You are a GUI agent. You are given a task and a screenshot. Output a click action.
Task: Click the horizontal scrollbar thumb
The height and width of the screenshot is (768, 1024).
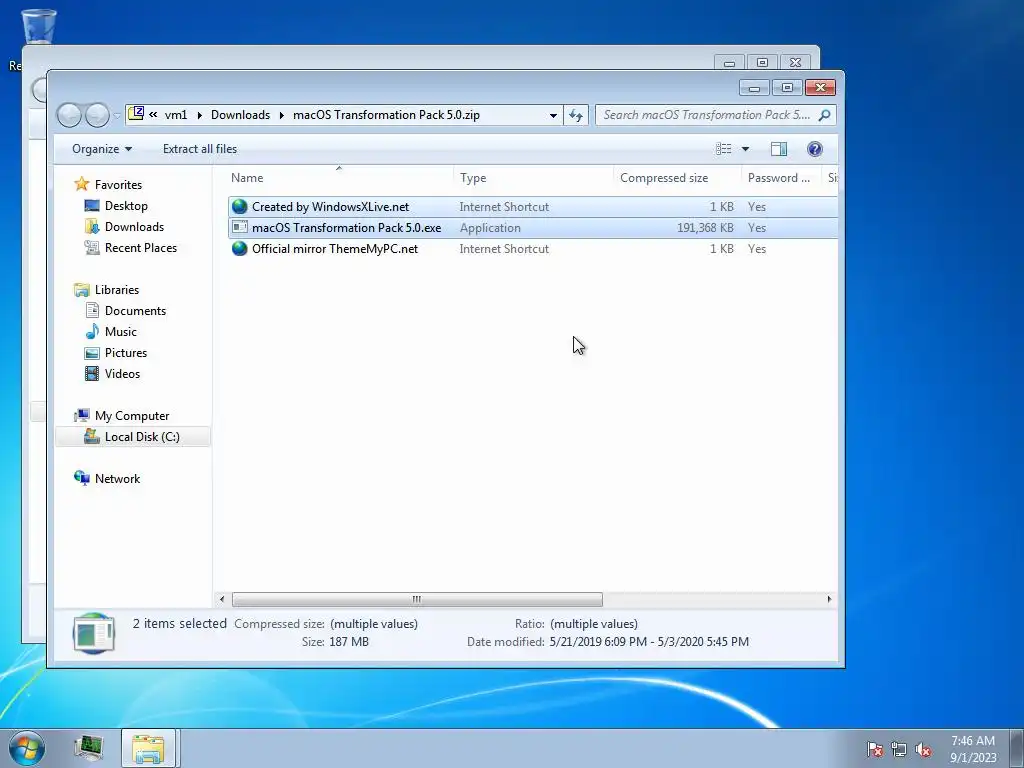(417, 599)
